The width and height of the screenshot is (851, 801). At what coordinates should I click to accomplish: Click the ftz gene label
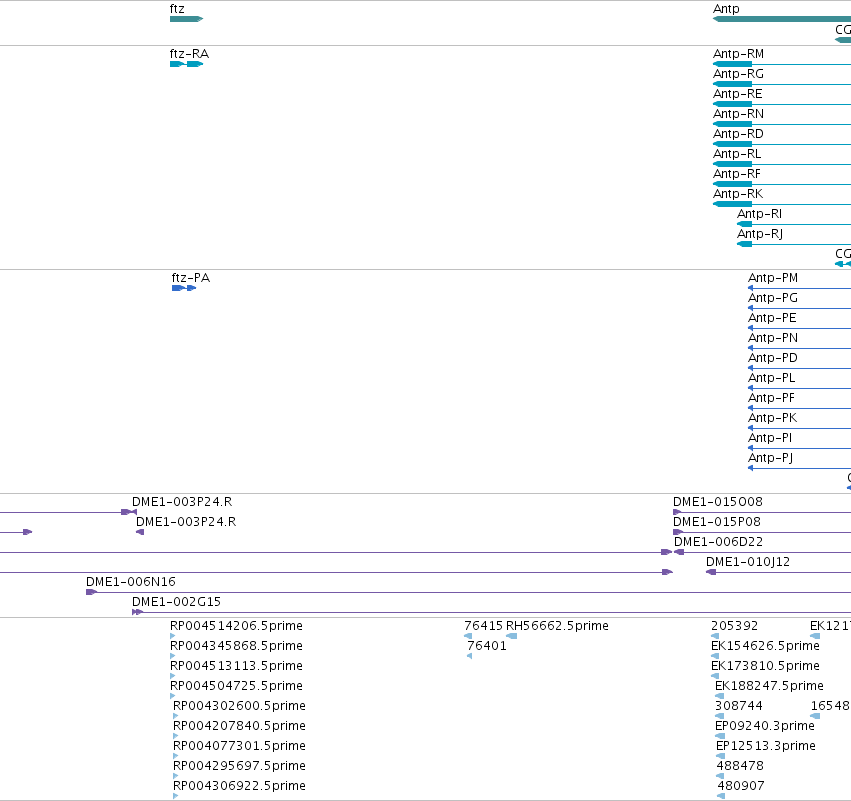point(177,9)
